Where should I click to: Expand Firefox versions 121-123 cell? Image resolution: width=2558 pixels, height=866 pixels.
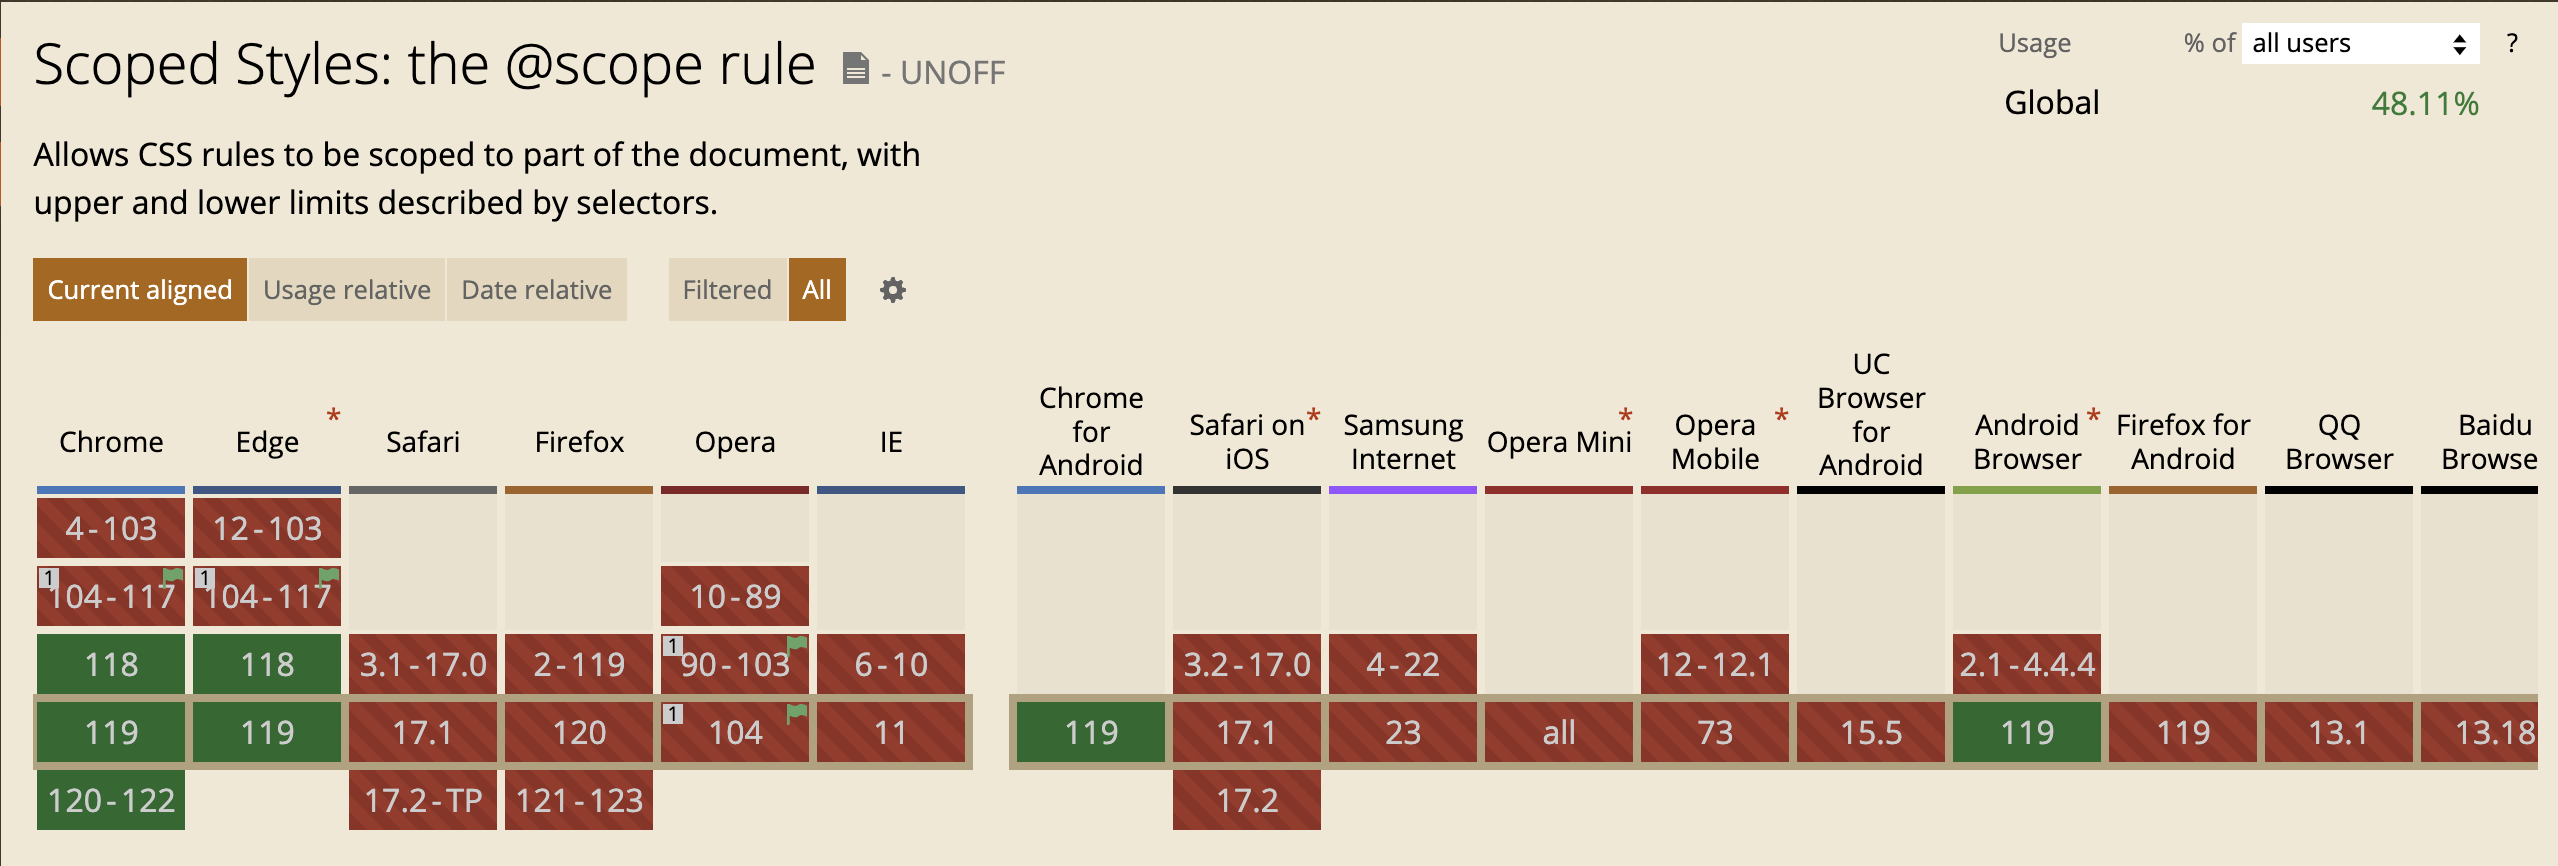pyautogui.click(x=579, y=800)
